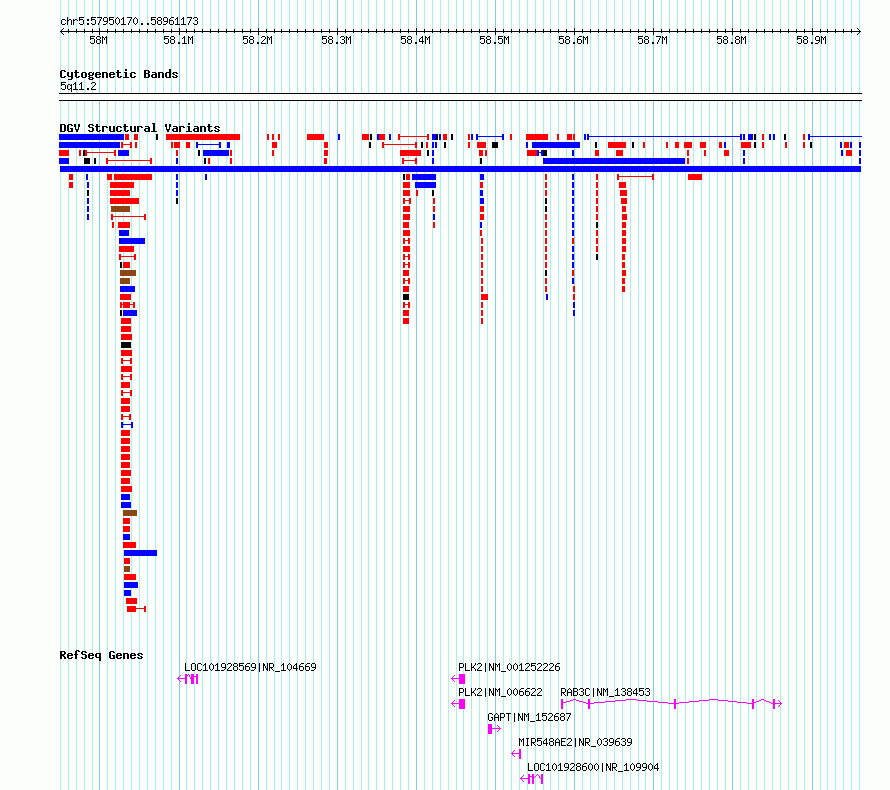Click the large red variant spanning 58.1M–58.15M
The height and width of the screenshot is (790, 890).
203,137
